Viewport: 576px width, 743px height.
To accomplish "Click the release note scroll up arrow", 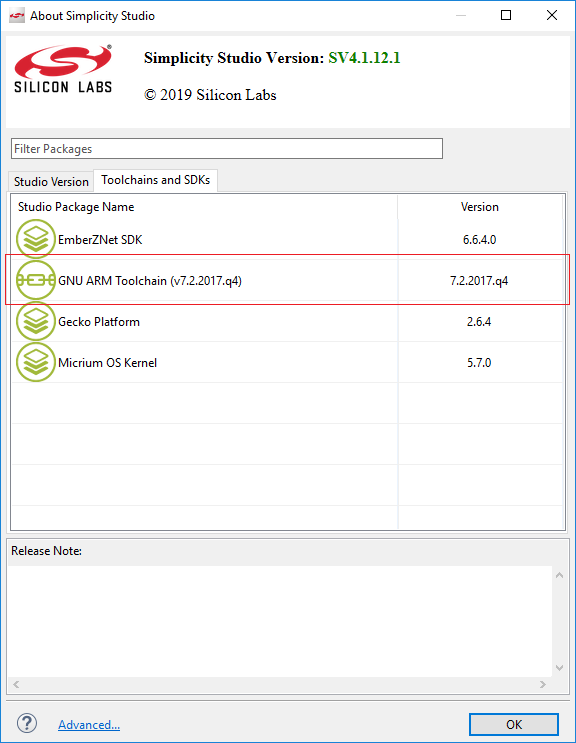I will click(559, 575).
